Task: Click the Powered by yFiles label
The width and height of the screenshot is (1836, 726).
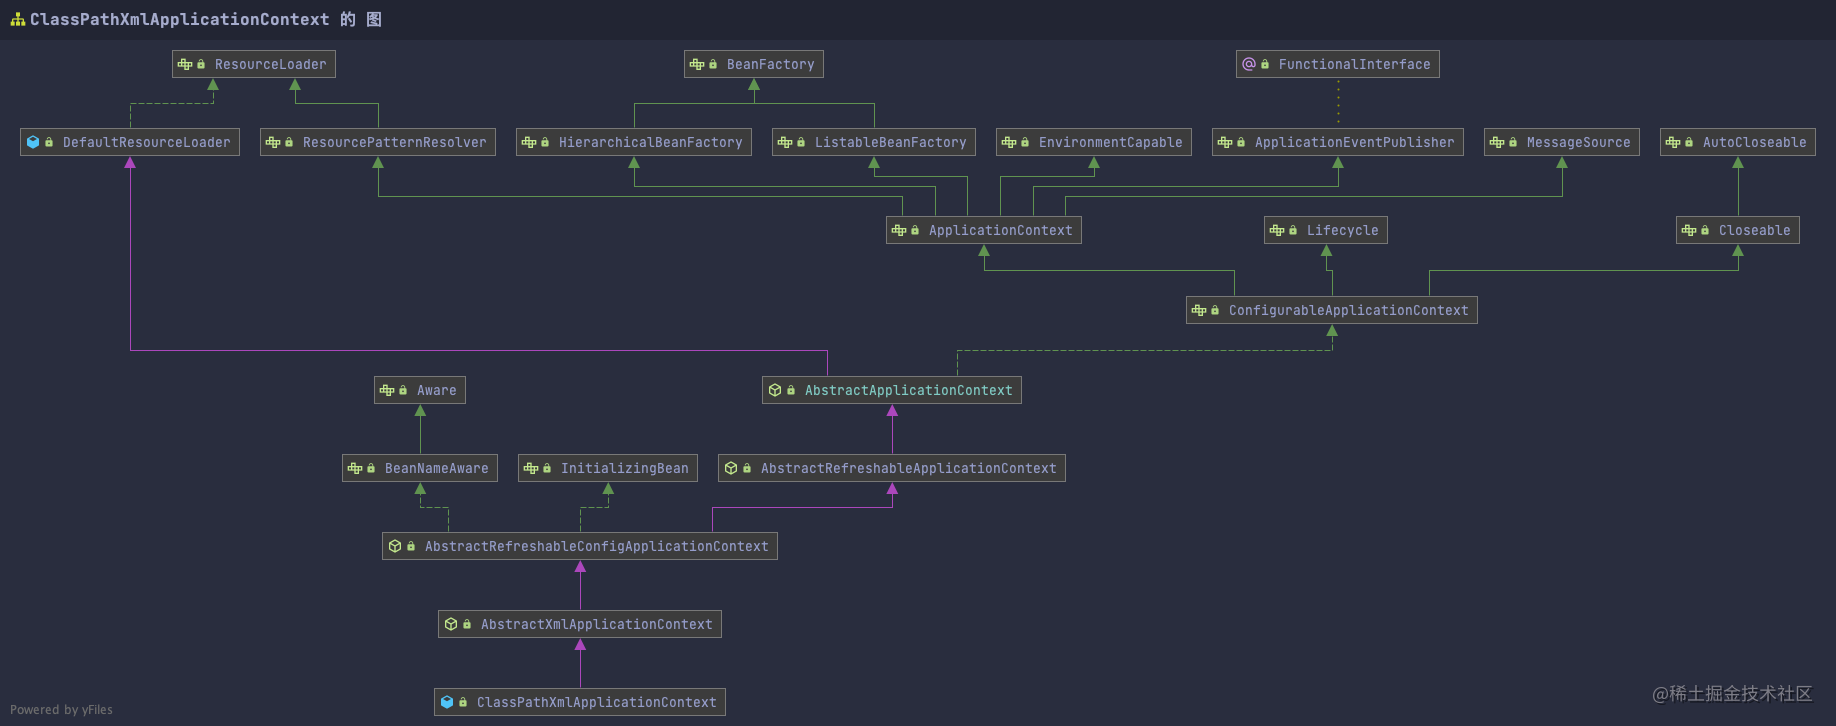Action: 61,710
